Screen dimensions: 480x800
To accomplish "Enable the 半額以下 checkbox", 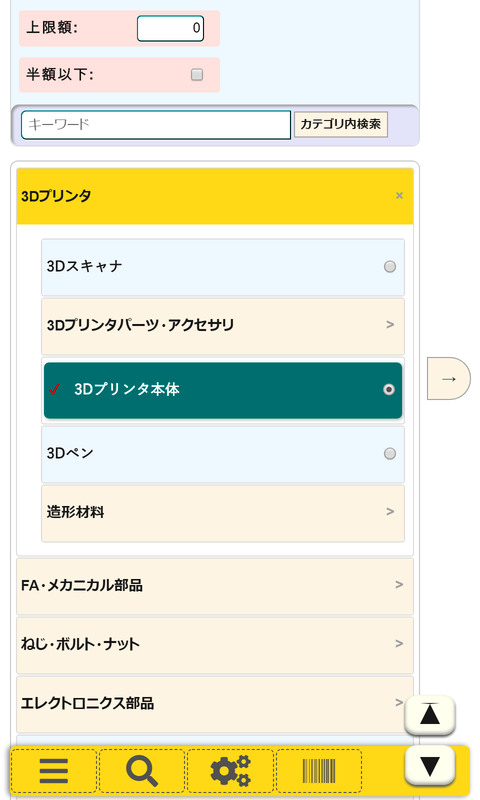I will click(x=197, y=74).
